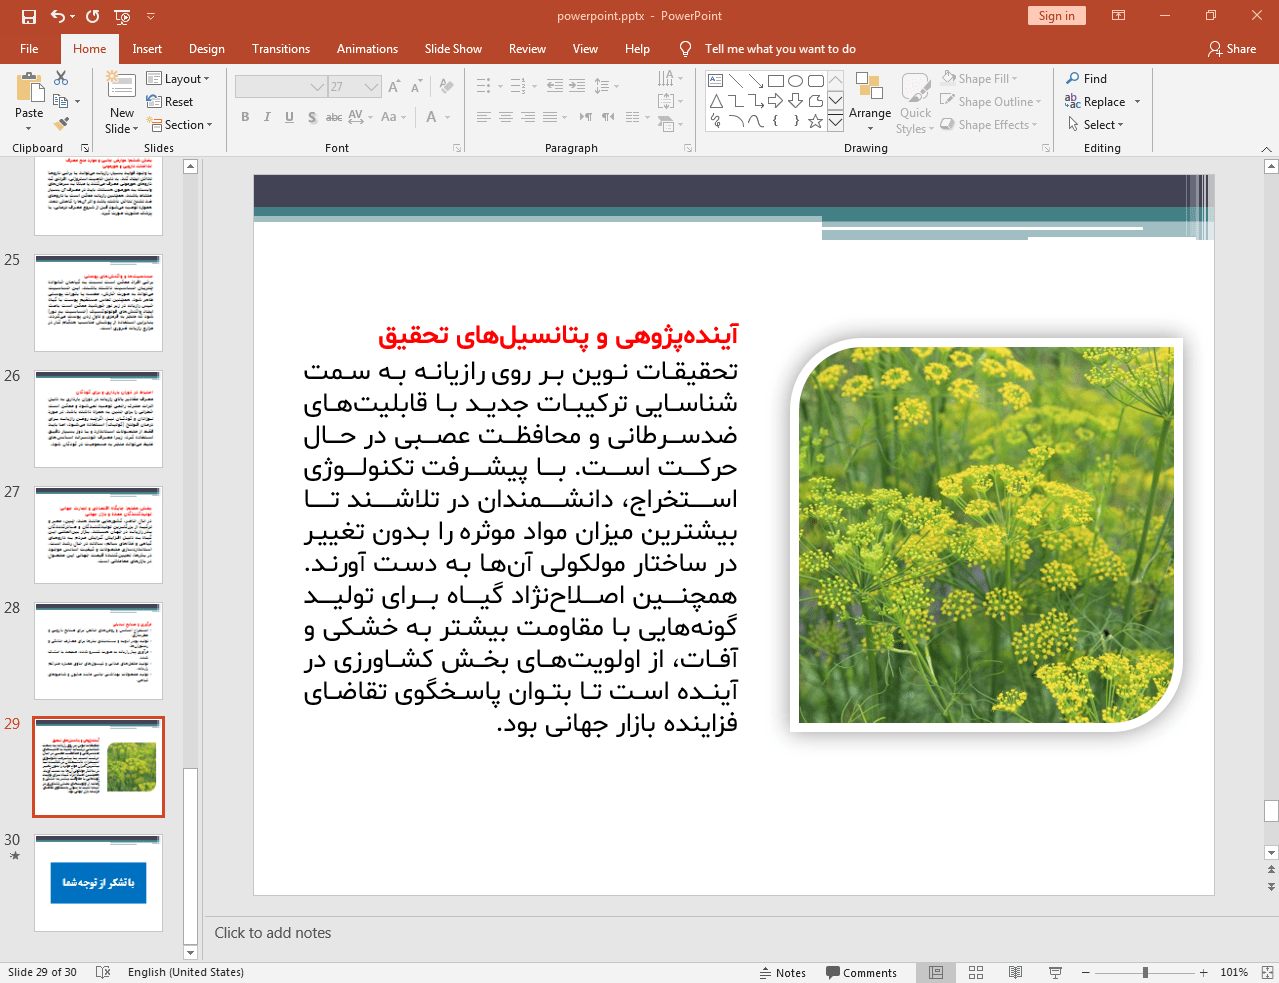Start slideshow from beginning in Quick Access toolbar

tap(122, 16)
